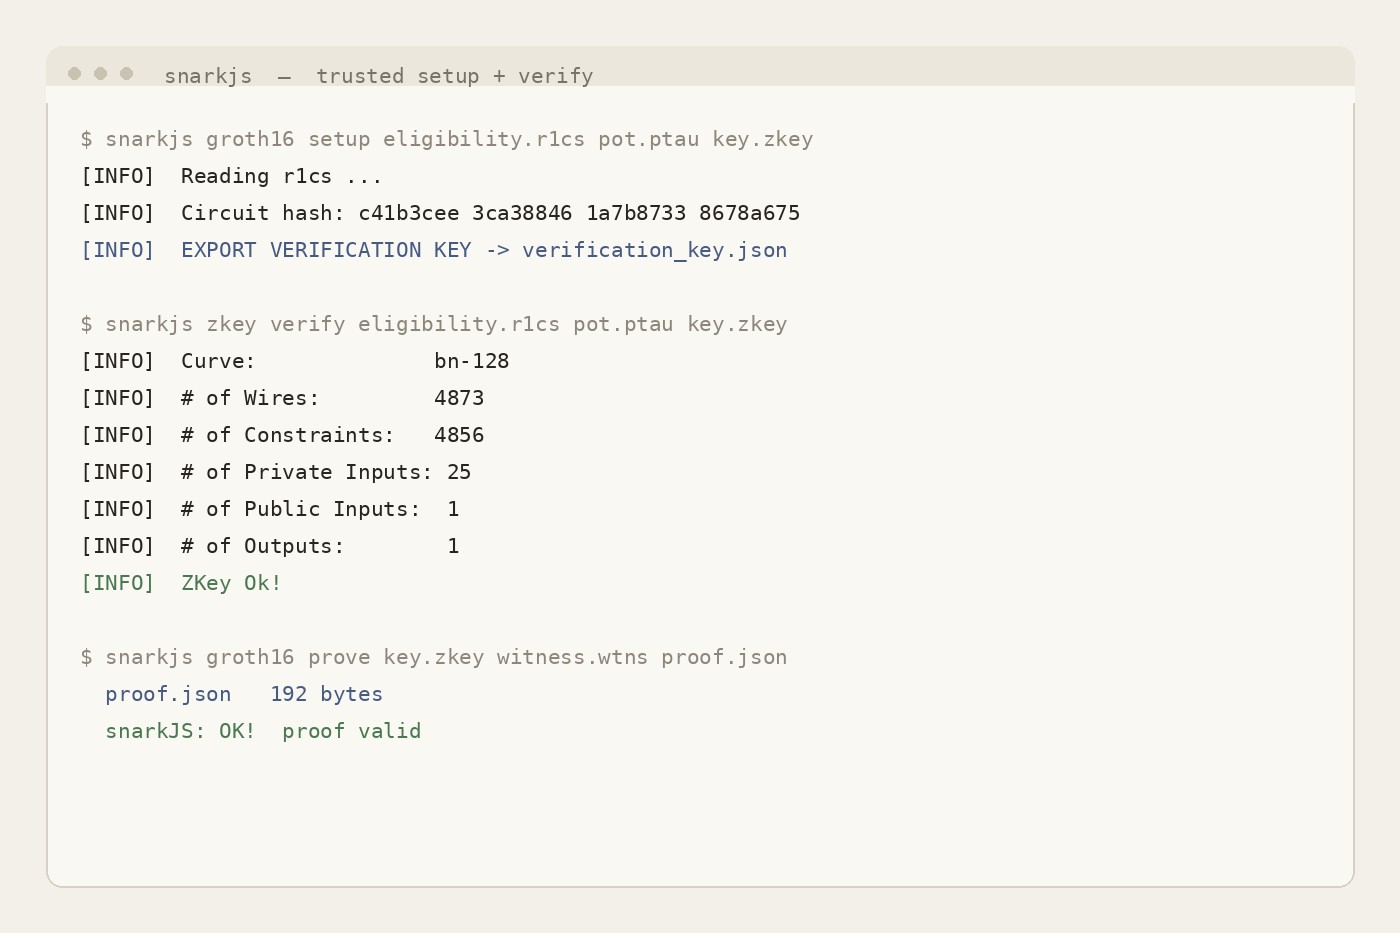Click the 'snarkjs groth16 setup' command line
Image resolution: width=1400 pixels, height=933 pixels.
447,139
